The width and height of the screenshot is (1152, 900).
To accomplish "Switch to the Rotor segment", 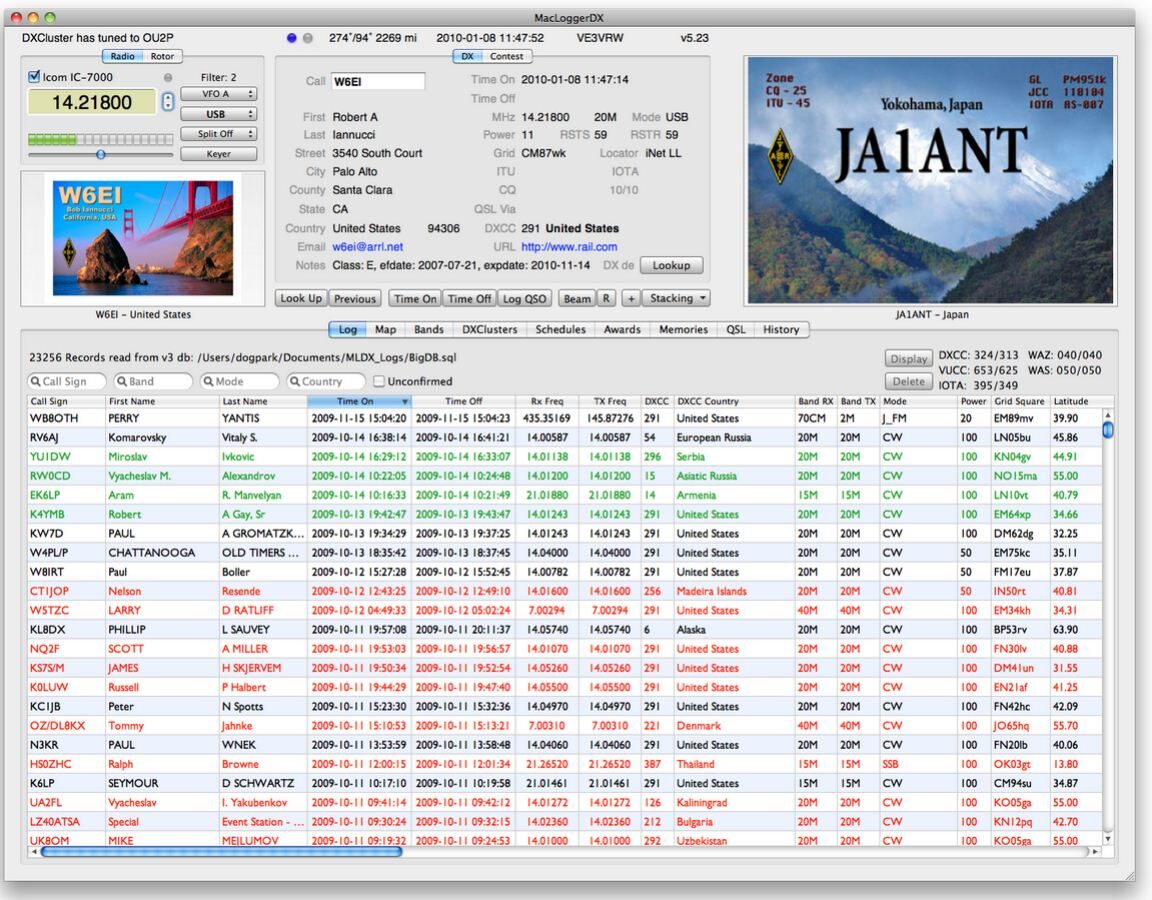I will tap(162, 57).
